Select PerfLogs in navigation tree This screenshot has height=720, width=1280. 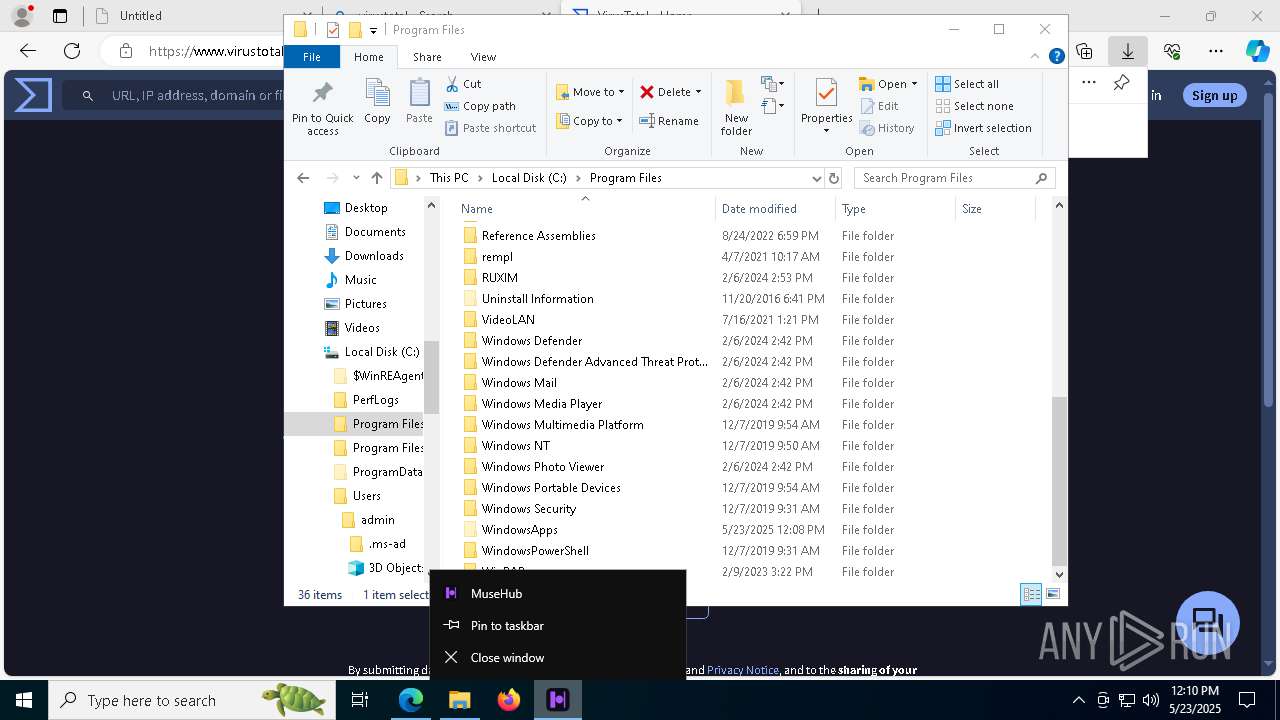366,400
